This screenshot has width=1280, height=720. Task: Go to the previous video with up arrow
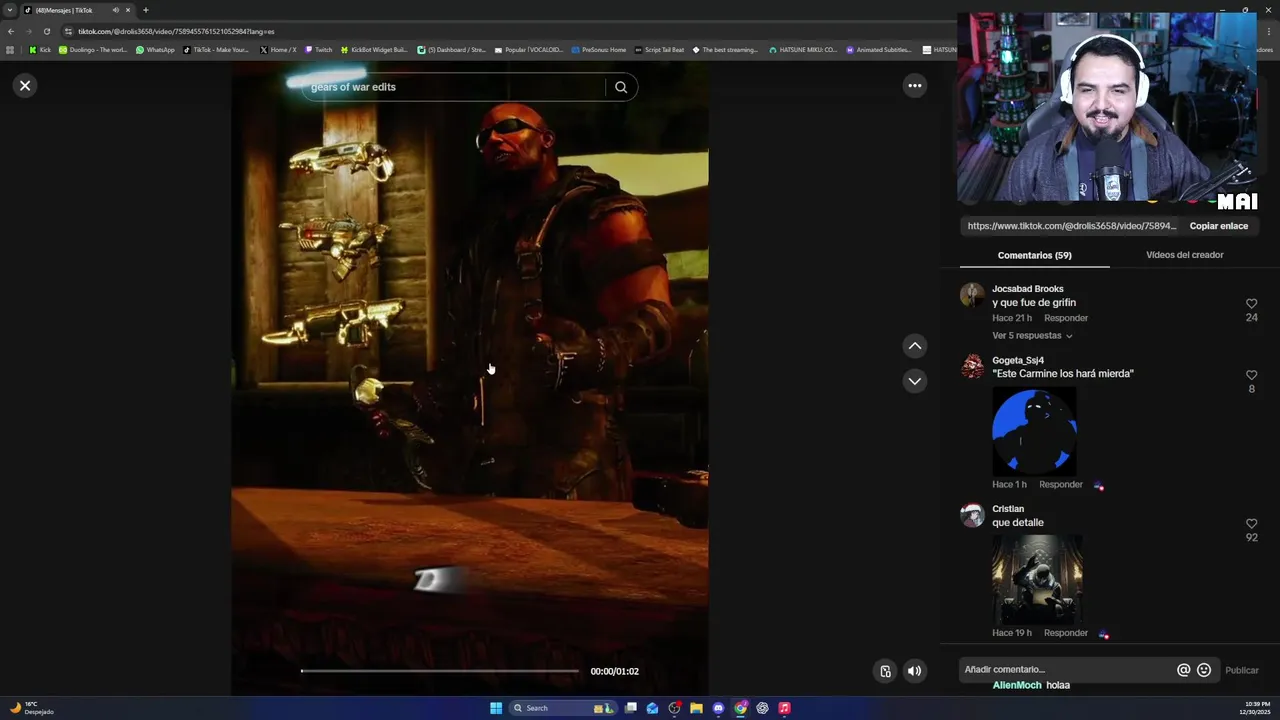coord(914,346)
